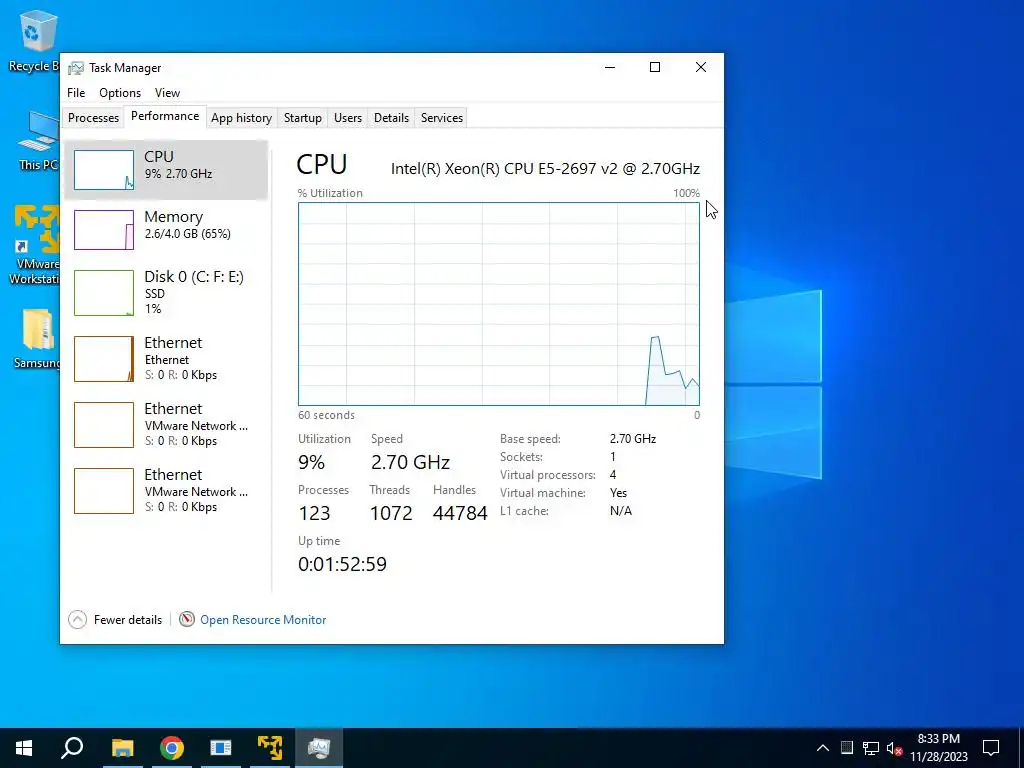Viewport: 1024px width, 768px height.
Task: Click the Open Resource Monitor link
Action: coord(263,620)
